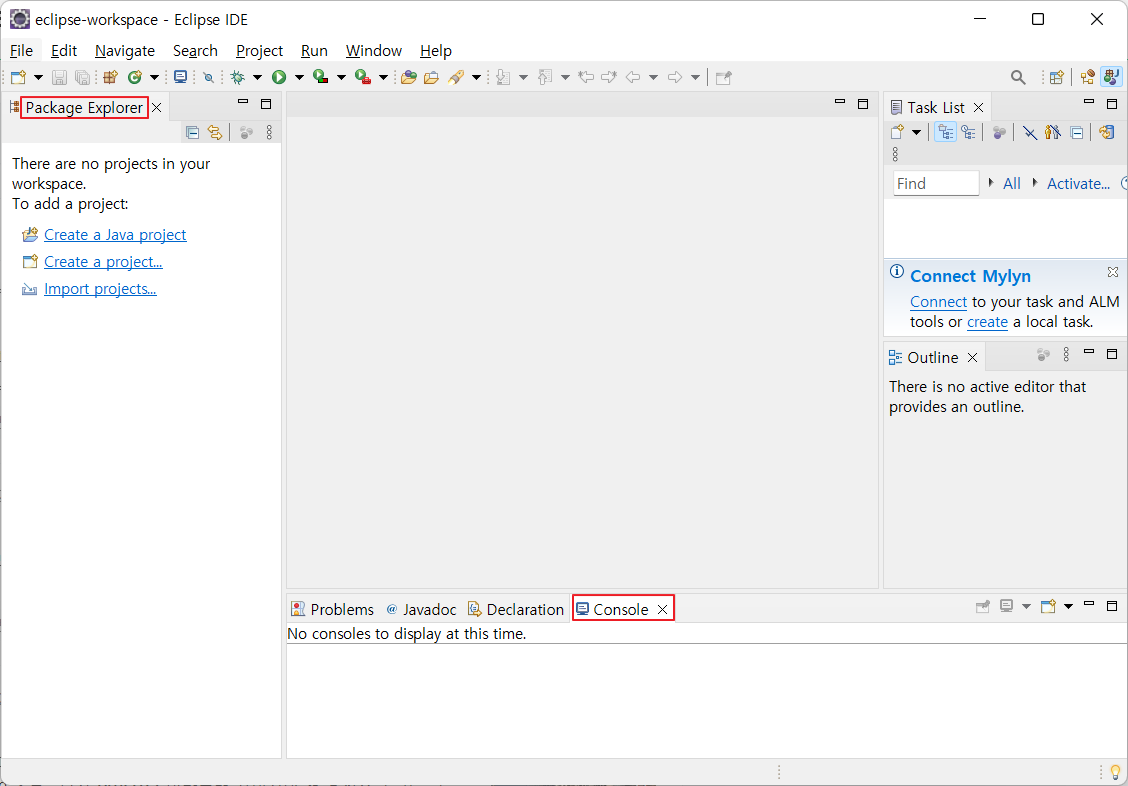1128x786 pixels.
Task: Click the create local task link
Action: [987, 322]
